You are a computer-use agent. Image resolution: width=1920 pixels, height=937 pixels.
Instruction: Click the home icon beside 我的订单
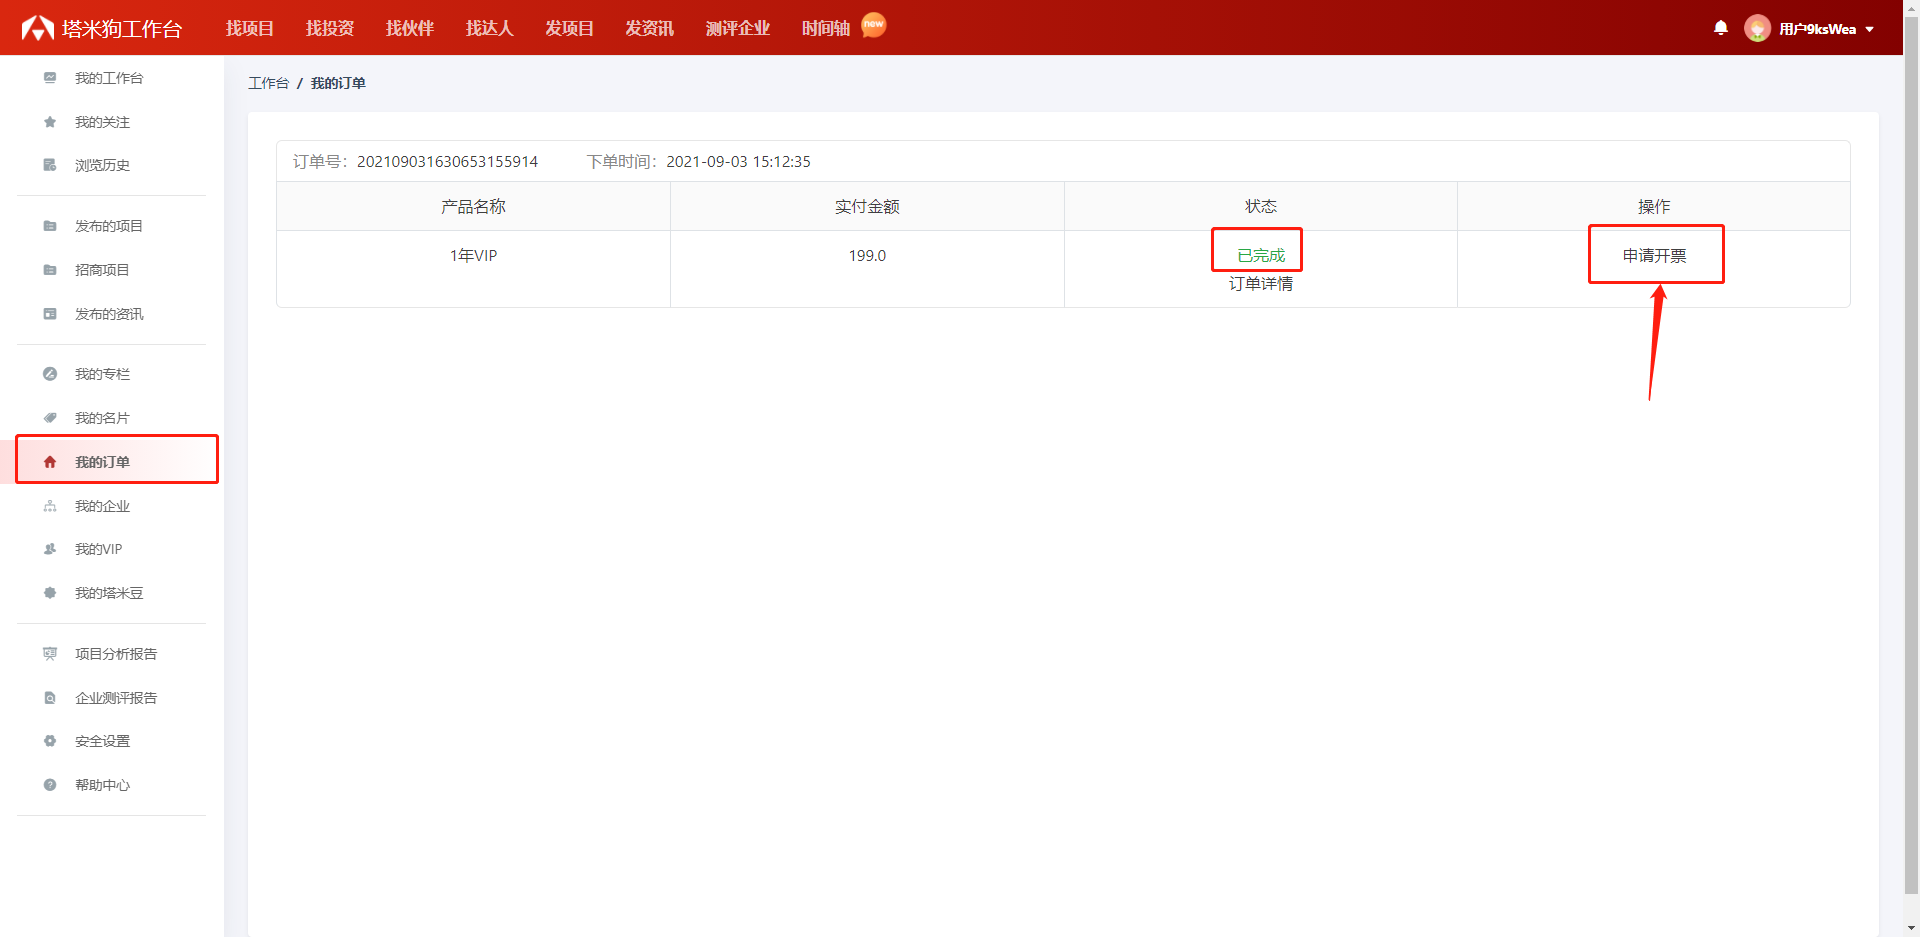pos(50,462)
